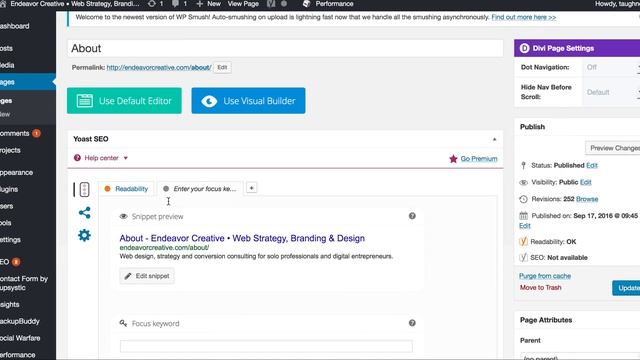Screen dimensions: 640x360
Task: Switch to the Readability tab
Action: coord(127,189)
